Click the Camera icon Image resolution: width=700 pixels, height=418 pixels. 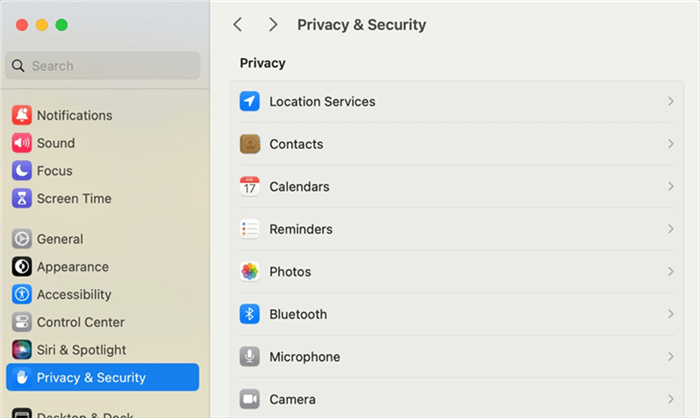tap(250, 399)
